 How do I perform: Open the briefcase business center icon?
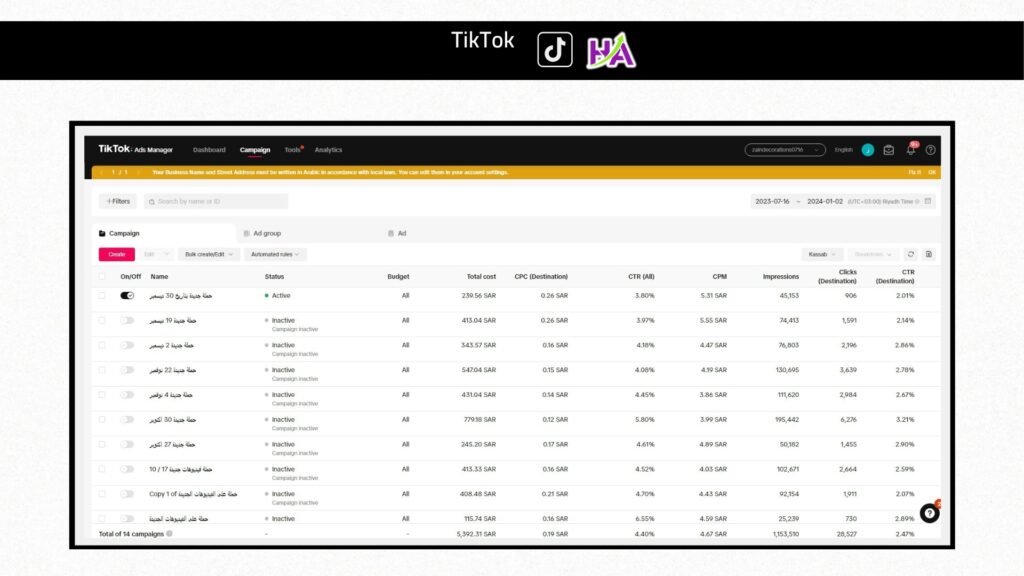tap(888, 150)
